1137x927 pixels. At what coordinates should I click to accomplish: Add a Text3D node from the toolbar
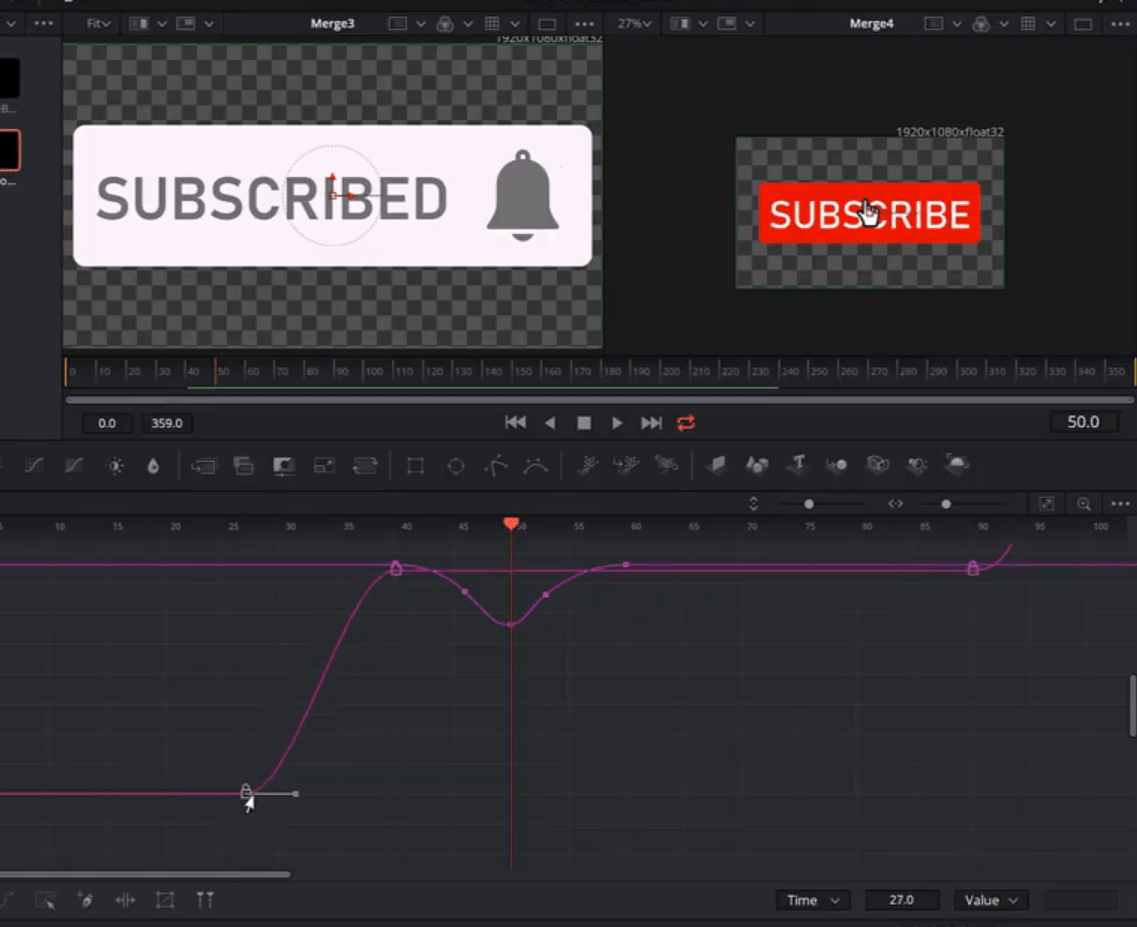(796, 465)
